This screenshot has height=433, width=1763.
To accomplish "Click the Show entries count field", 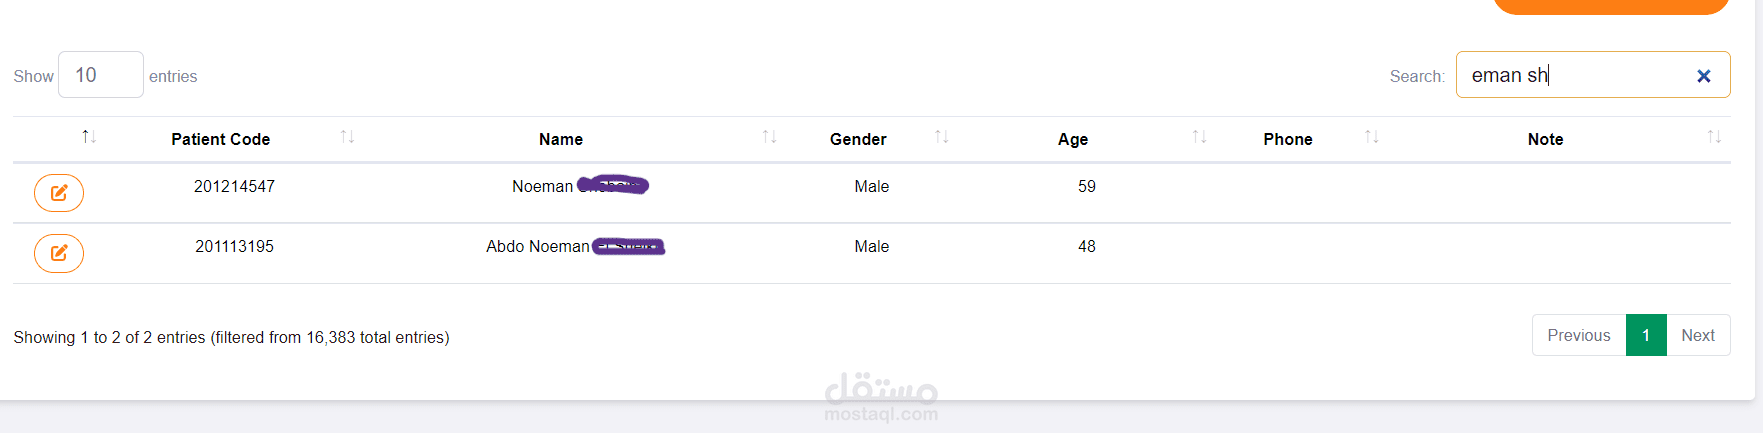I will click(101, 75).
